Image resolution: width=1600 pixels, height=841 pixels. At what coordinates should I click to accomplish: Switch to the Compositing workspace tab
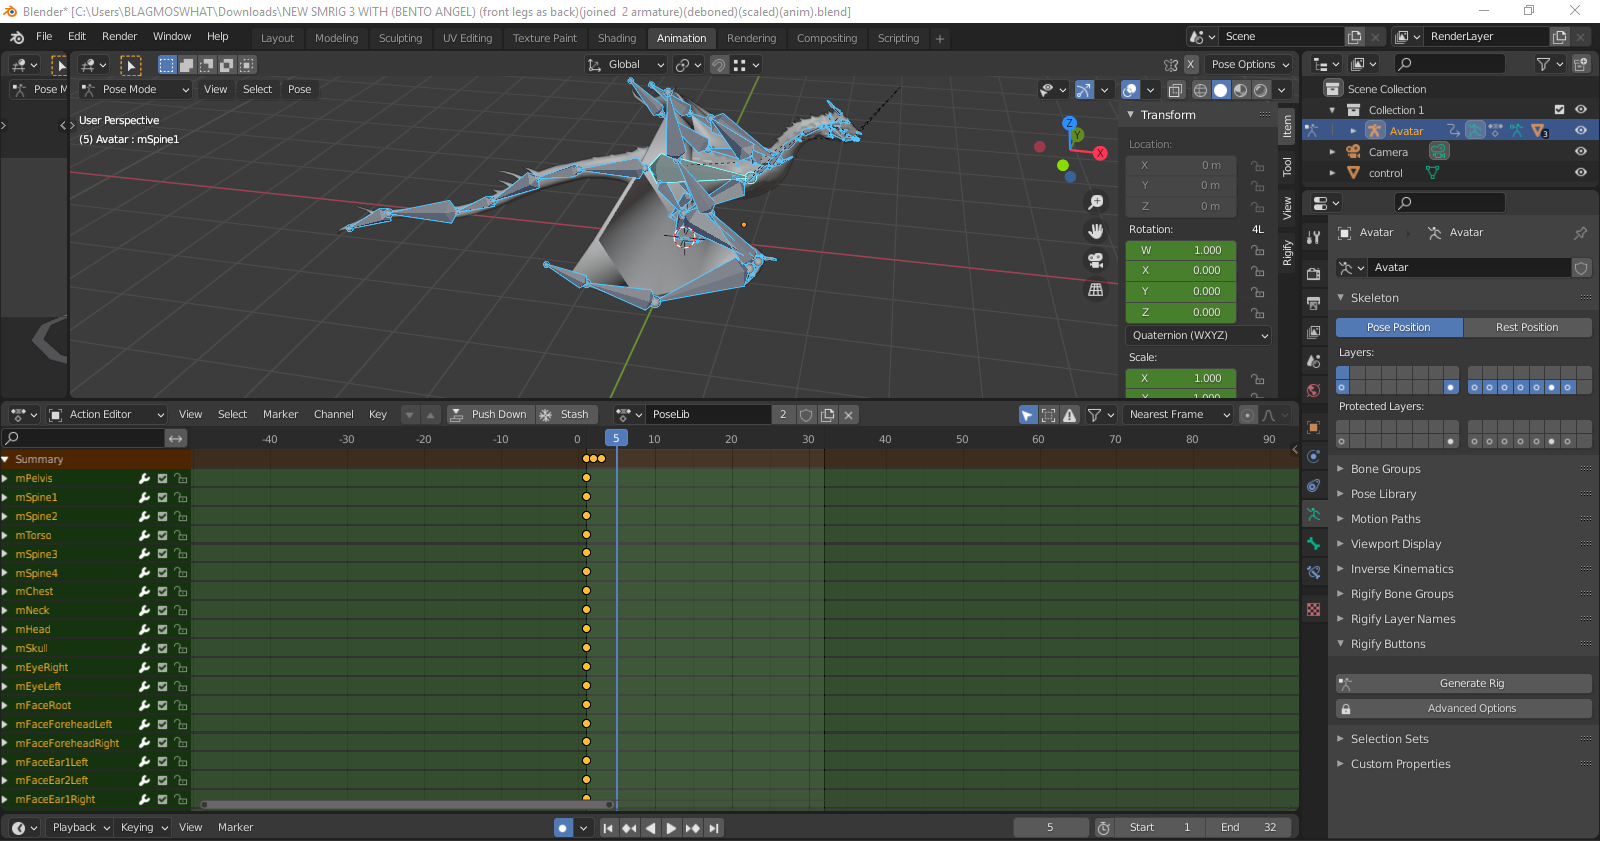pos(826,39)
